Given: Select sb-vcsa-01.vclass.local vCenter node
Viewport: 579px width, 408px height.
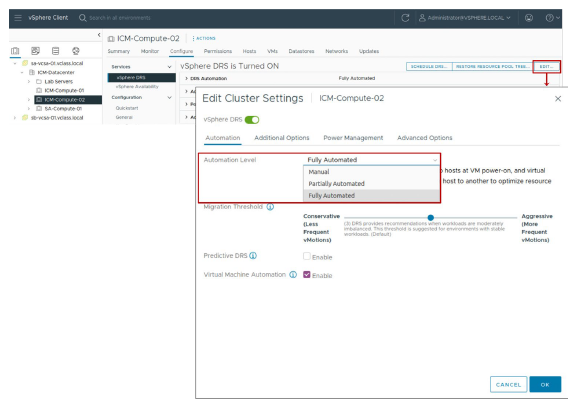Looking at the screenshot, I should tap(57, 118).
